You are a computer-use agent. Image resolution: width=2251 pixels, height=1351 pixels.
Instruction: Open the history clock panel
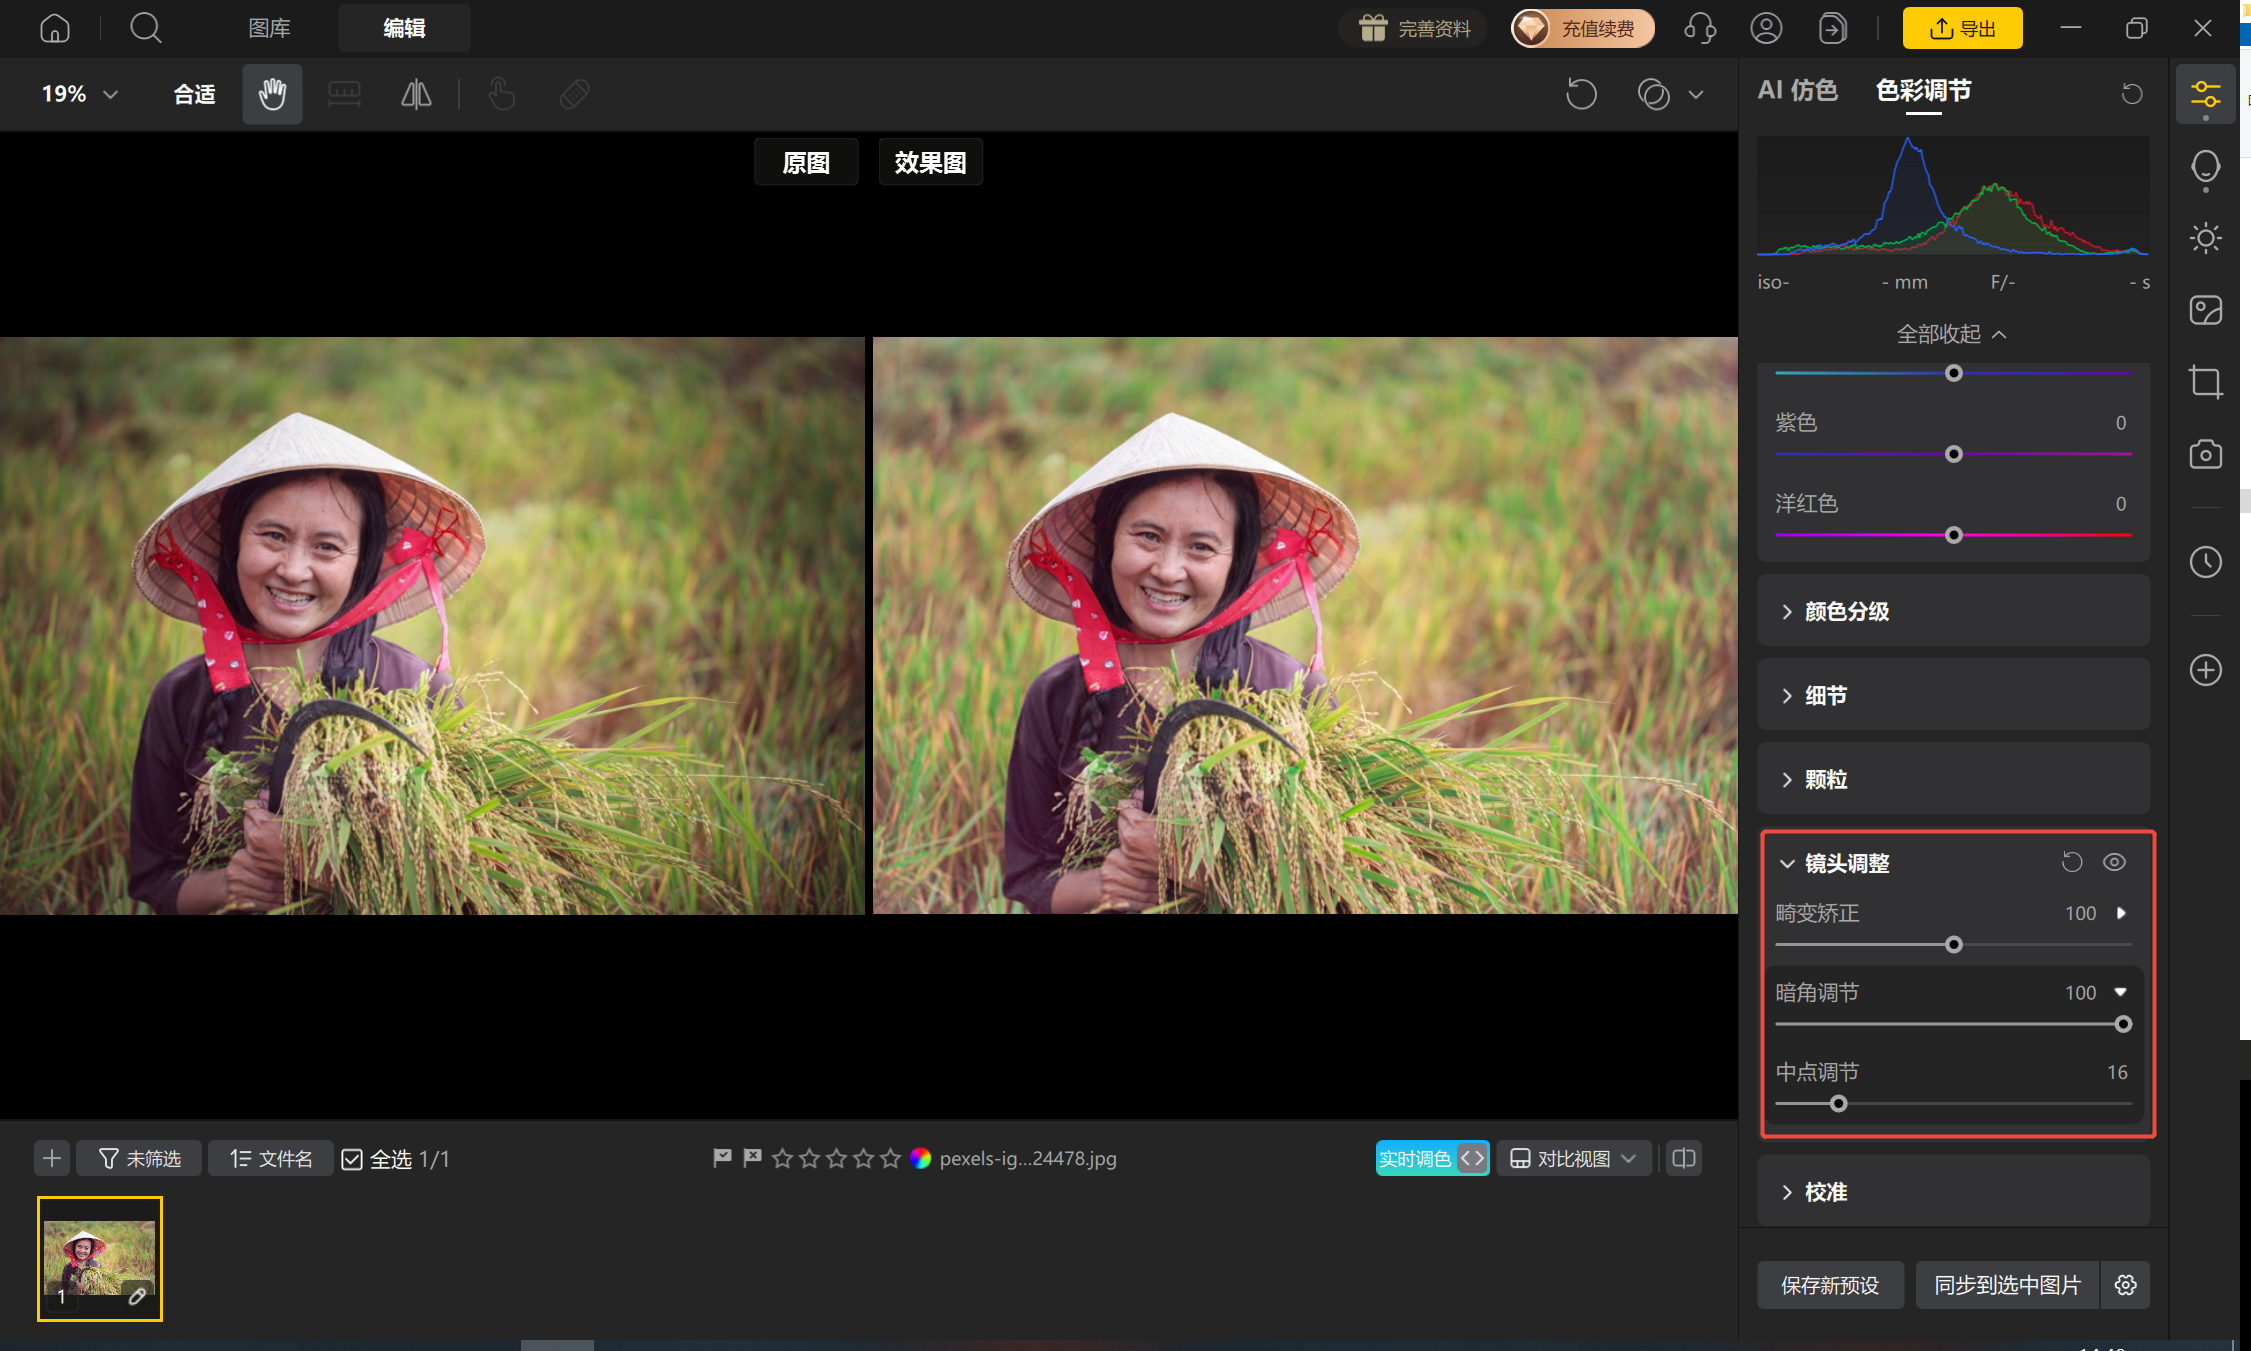click(x=2205, y=562)
